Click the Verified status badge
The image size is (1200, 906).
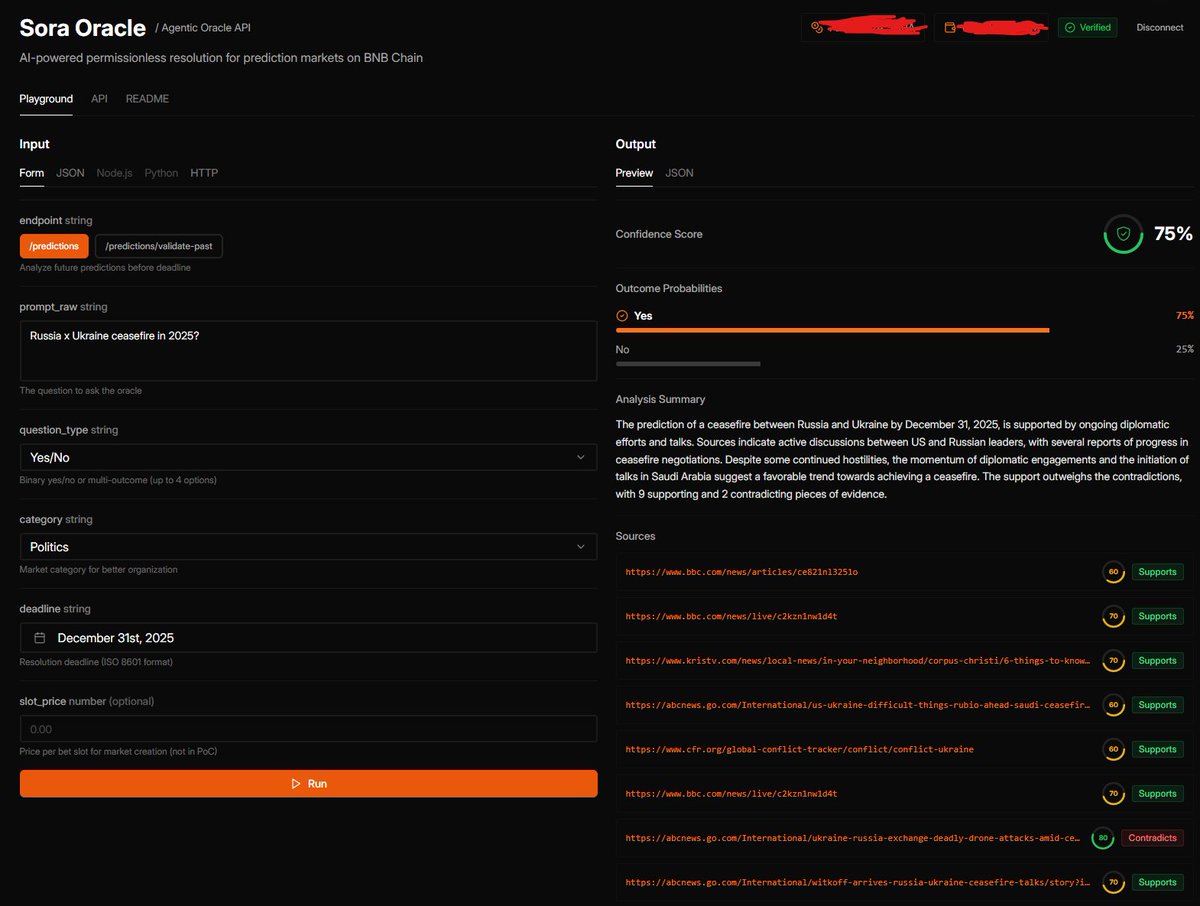click(1088, 28)
